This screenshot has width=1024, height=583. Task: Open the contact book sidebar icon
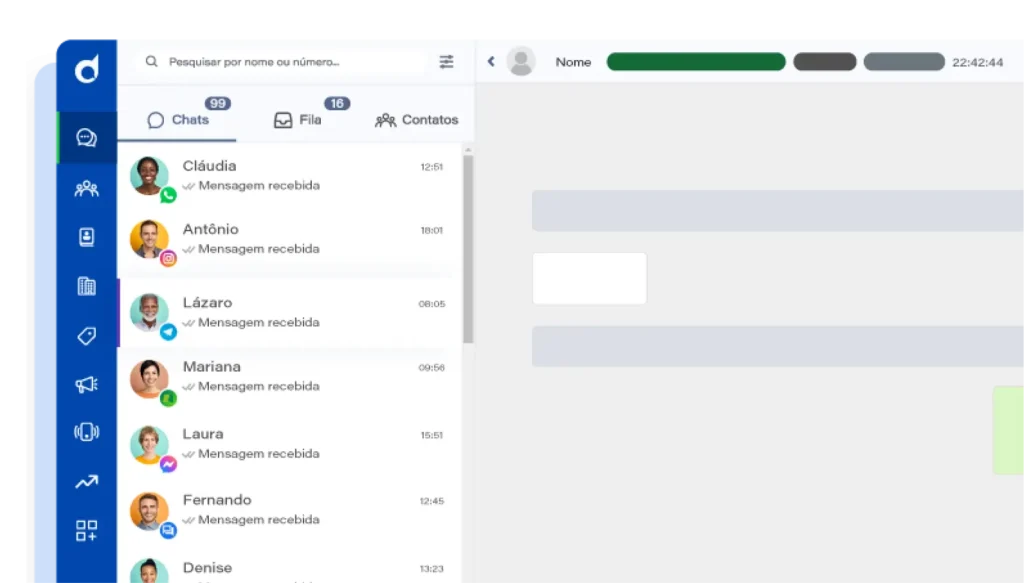87,237
